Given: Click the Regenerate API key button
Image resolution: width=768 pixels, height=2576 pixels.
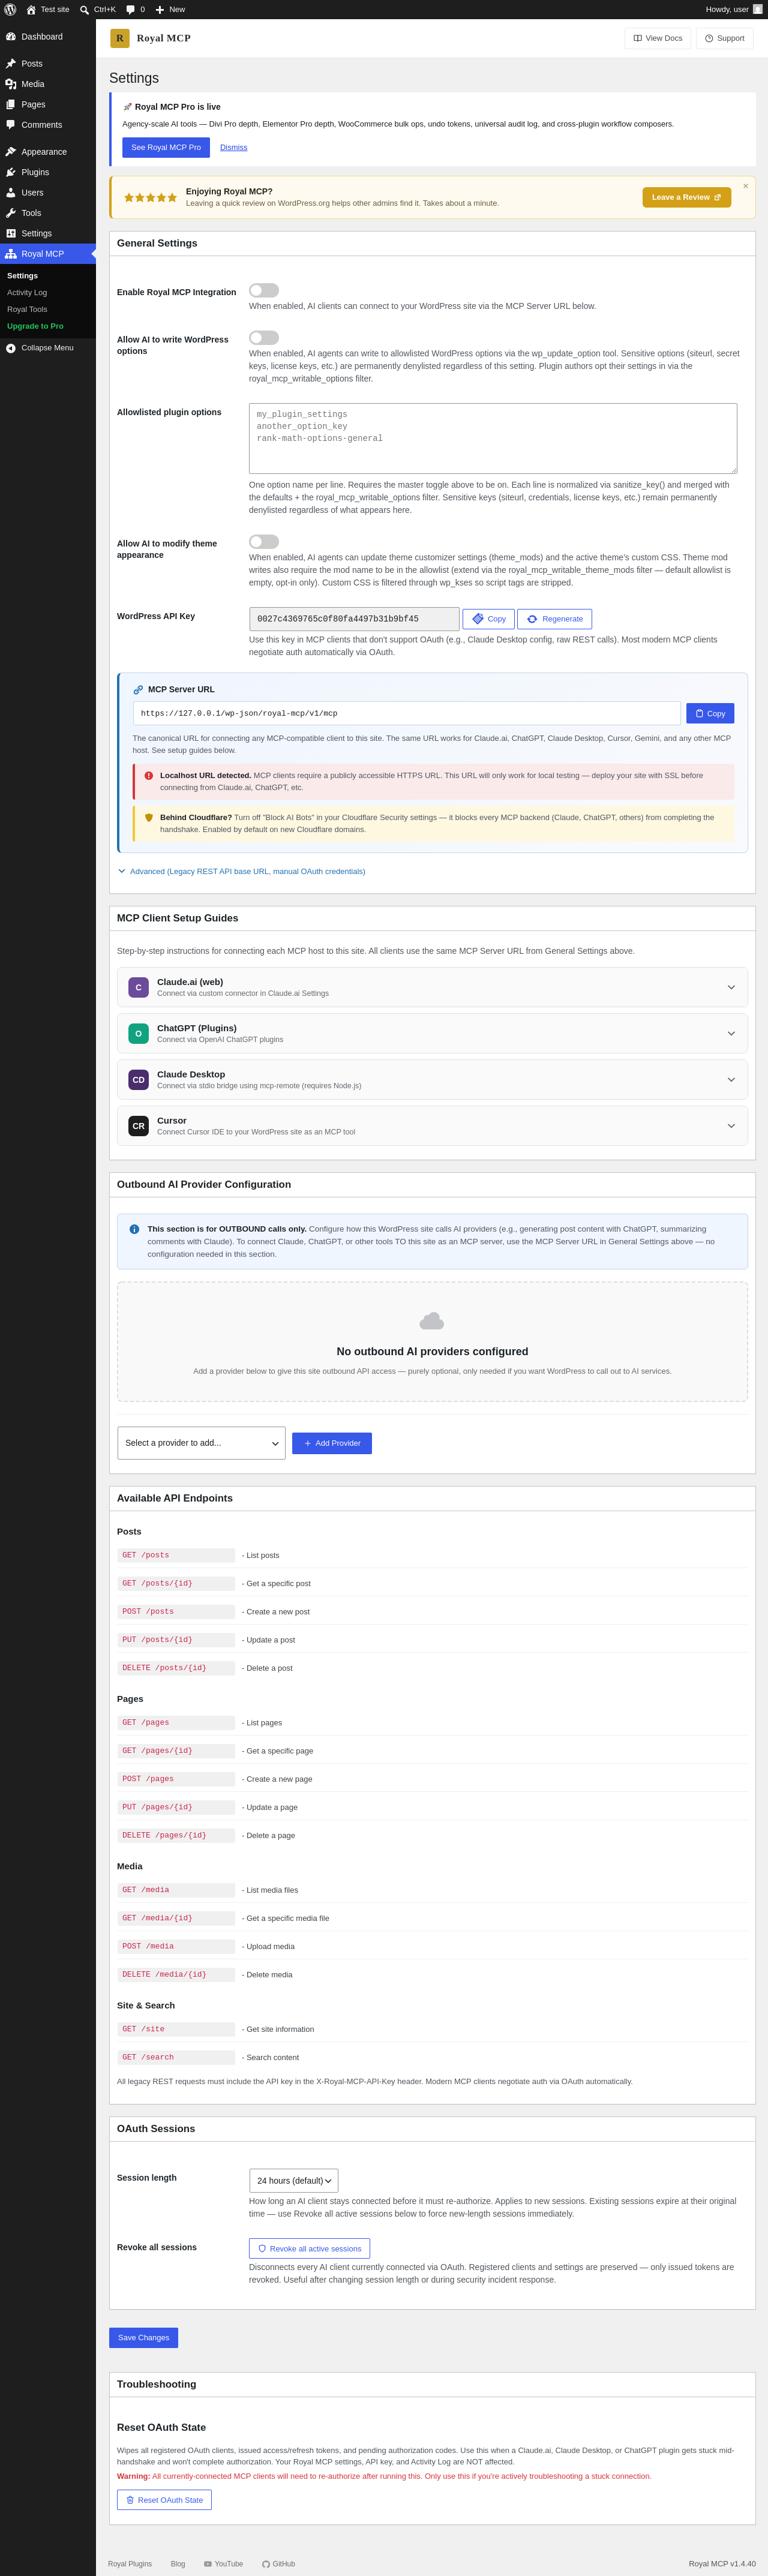Looking at the screenshot, I should [554, 619].
